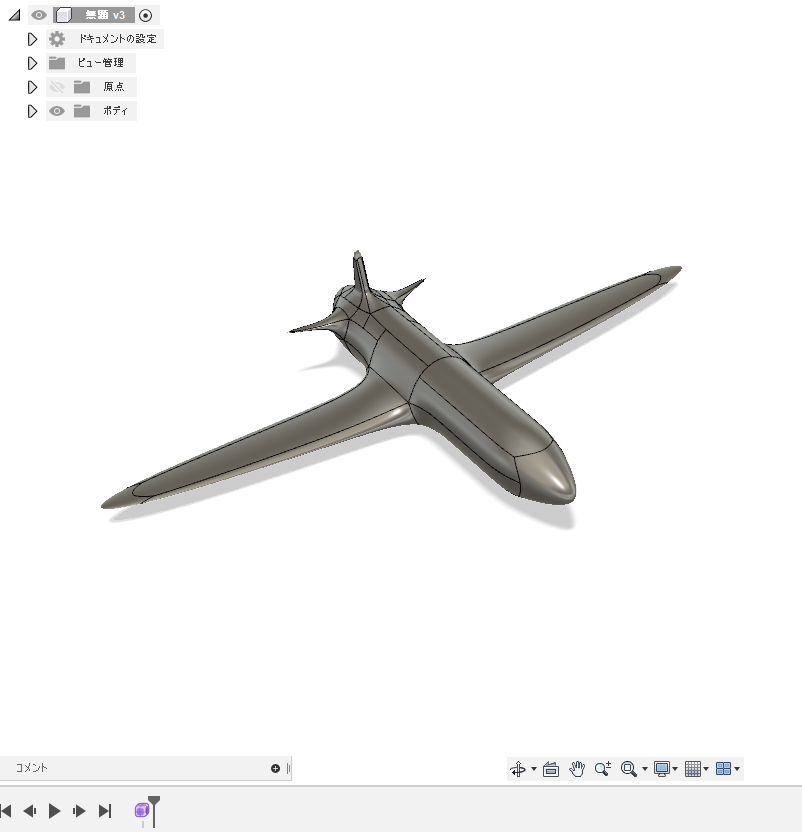Jump to timeline end
Viewport: 802px width, 832px height.
point(105,811)
